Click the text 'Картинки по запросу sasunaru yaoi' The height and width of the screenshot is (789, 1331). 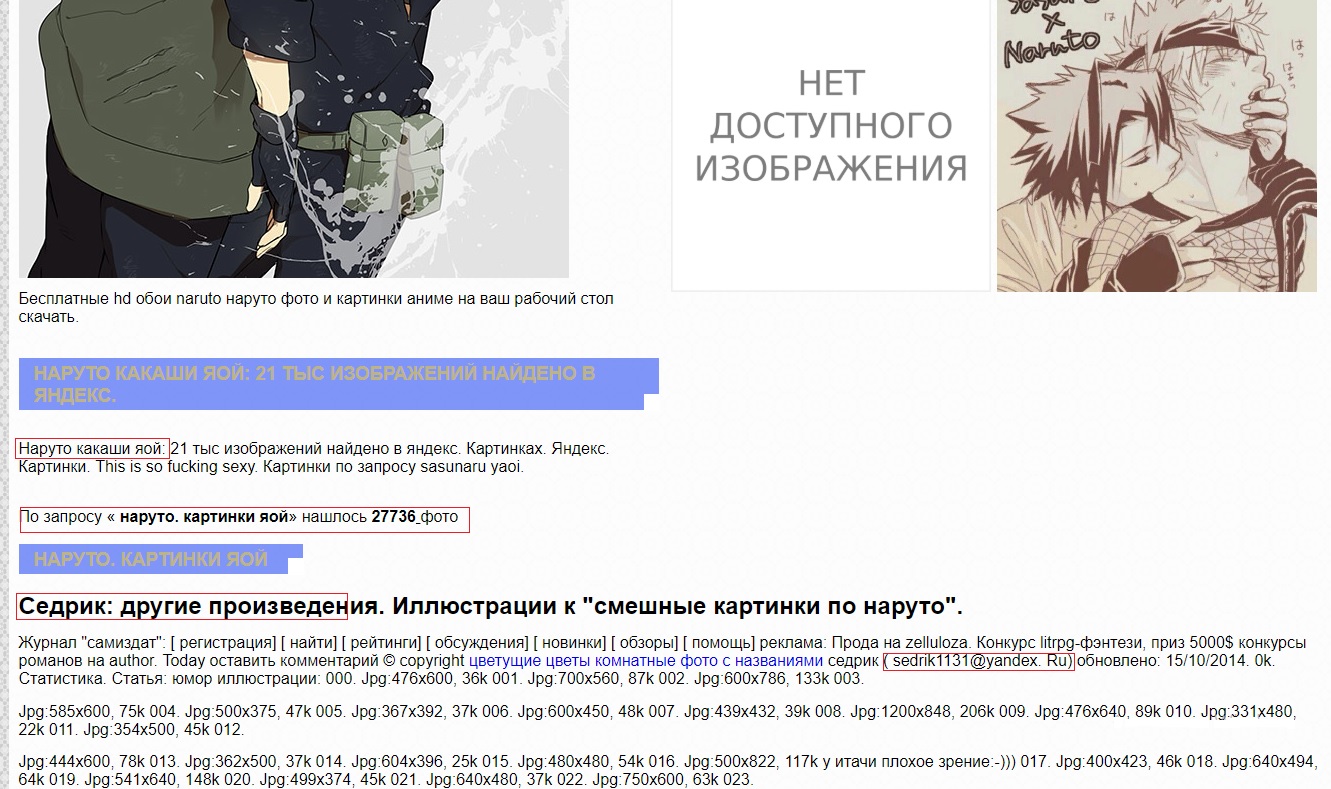(x=394, y=466)
